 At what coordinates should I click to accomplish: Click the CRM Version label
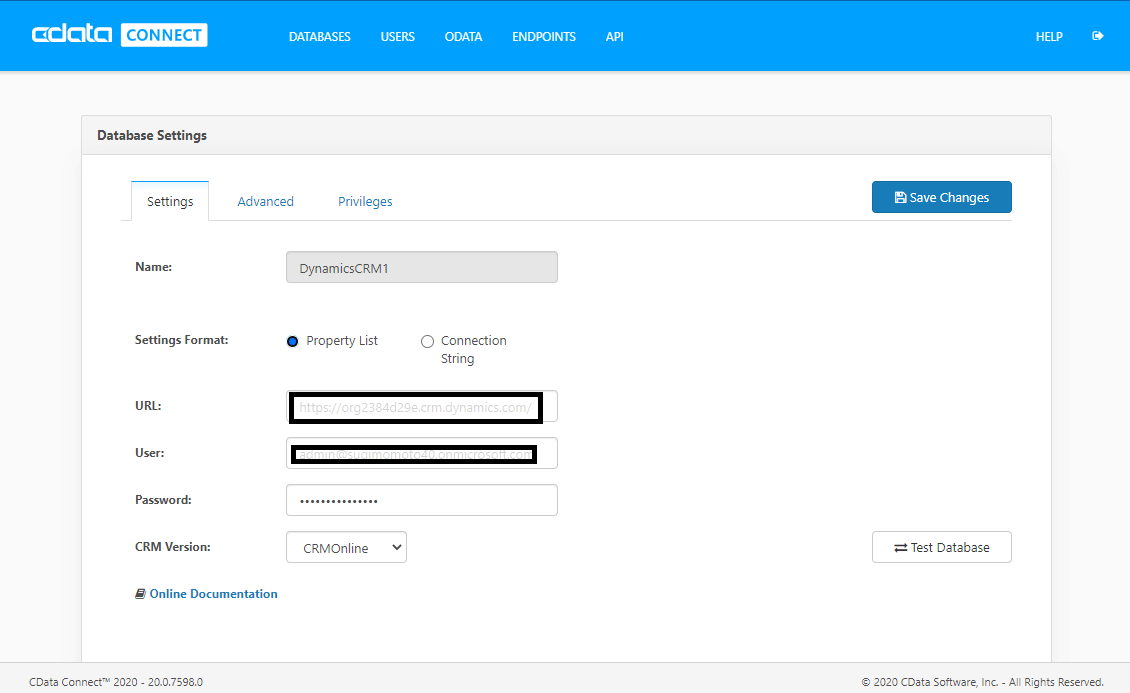tap(173, 547)
